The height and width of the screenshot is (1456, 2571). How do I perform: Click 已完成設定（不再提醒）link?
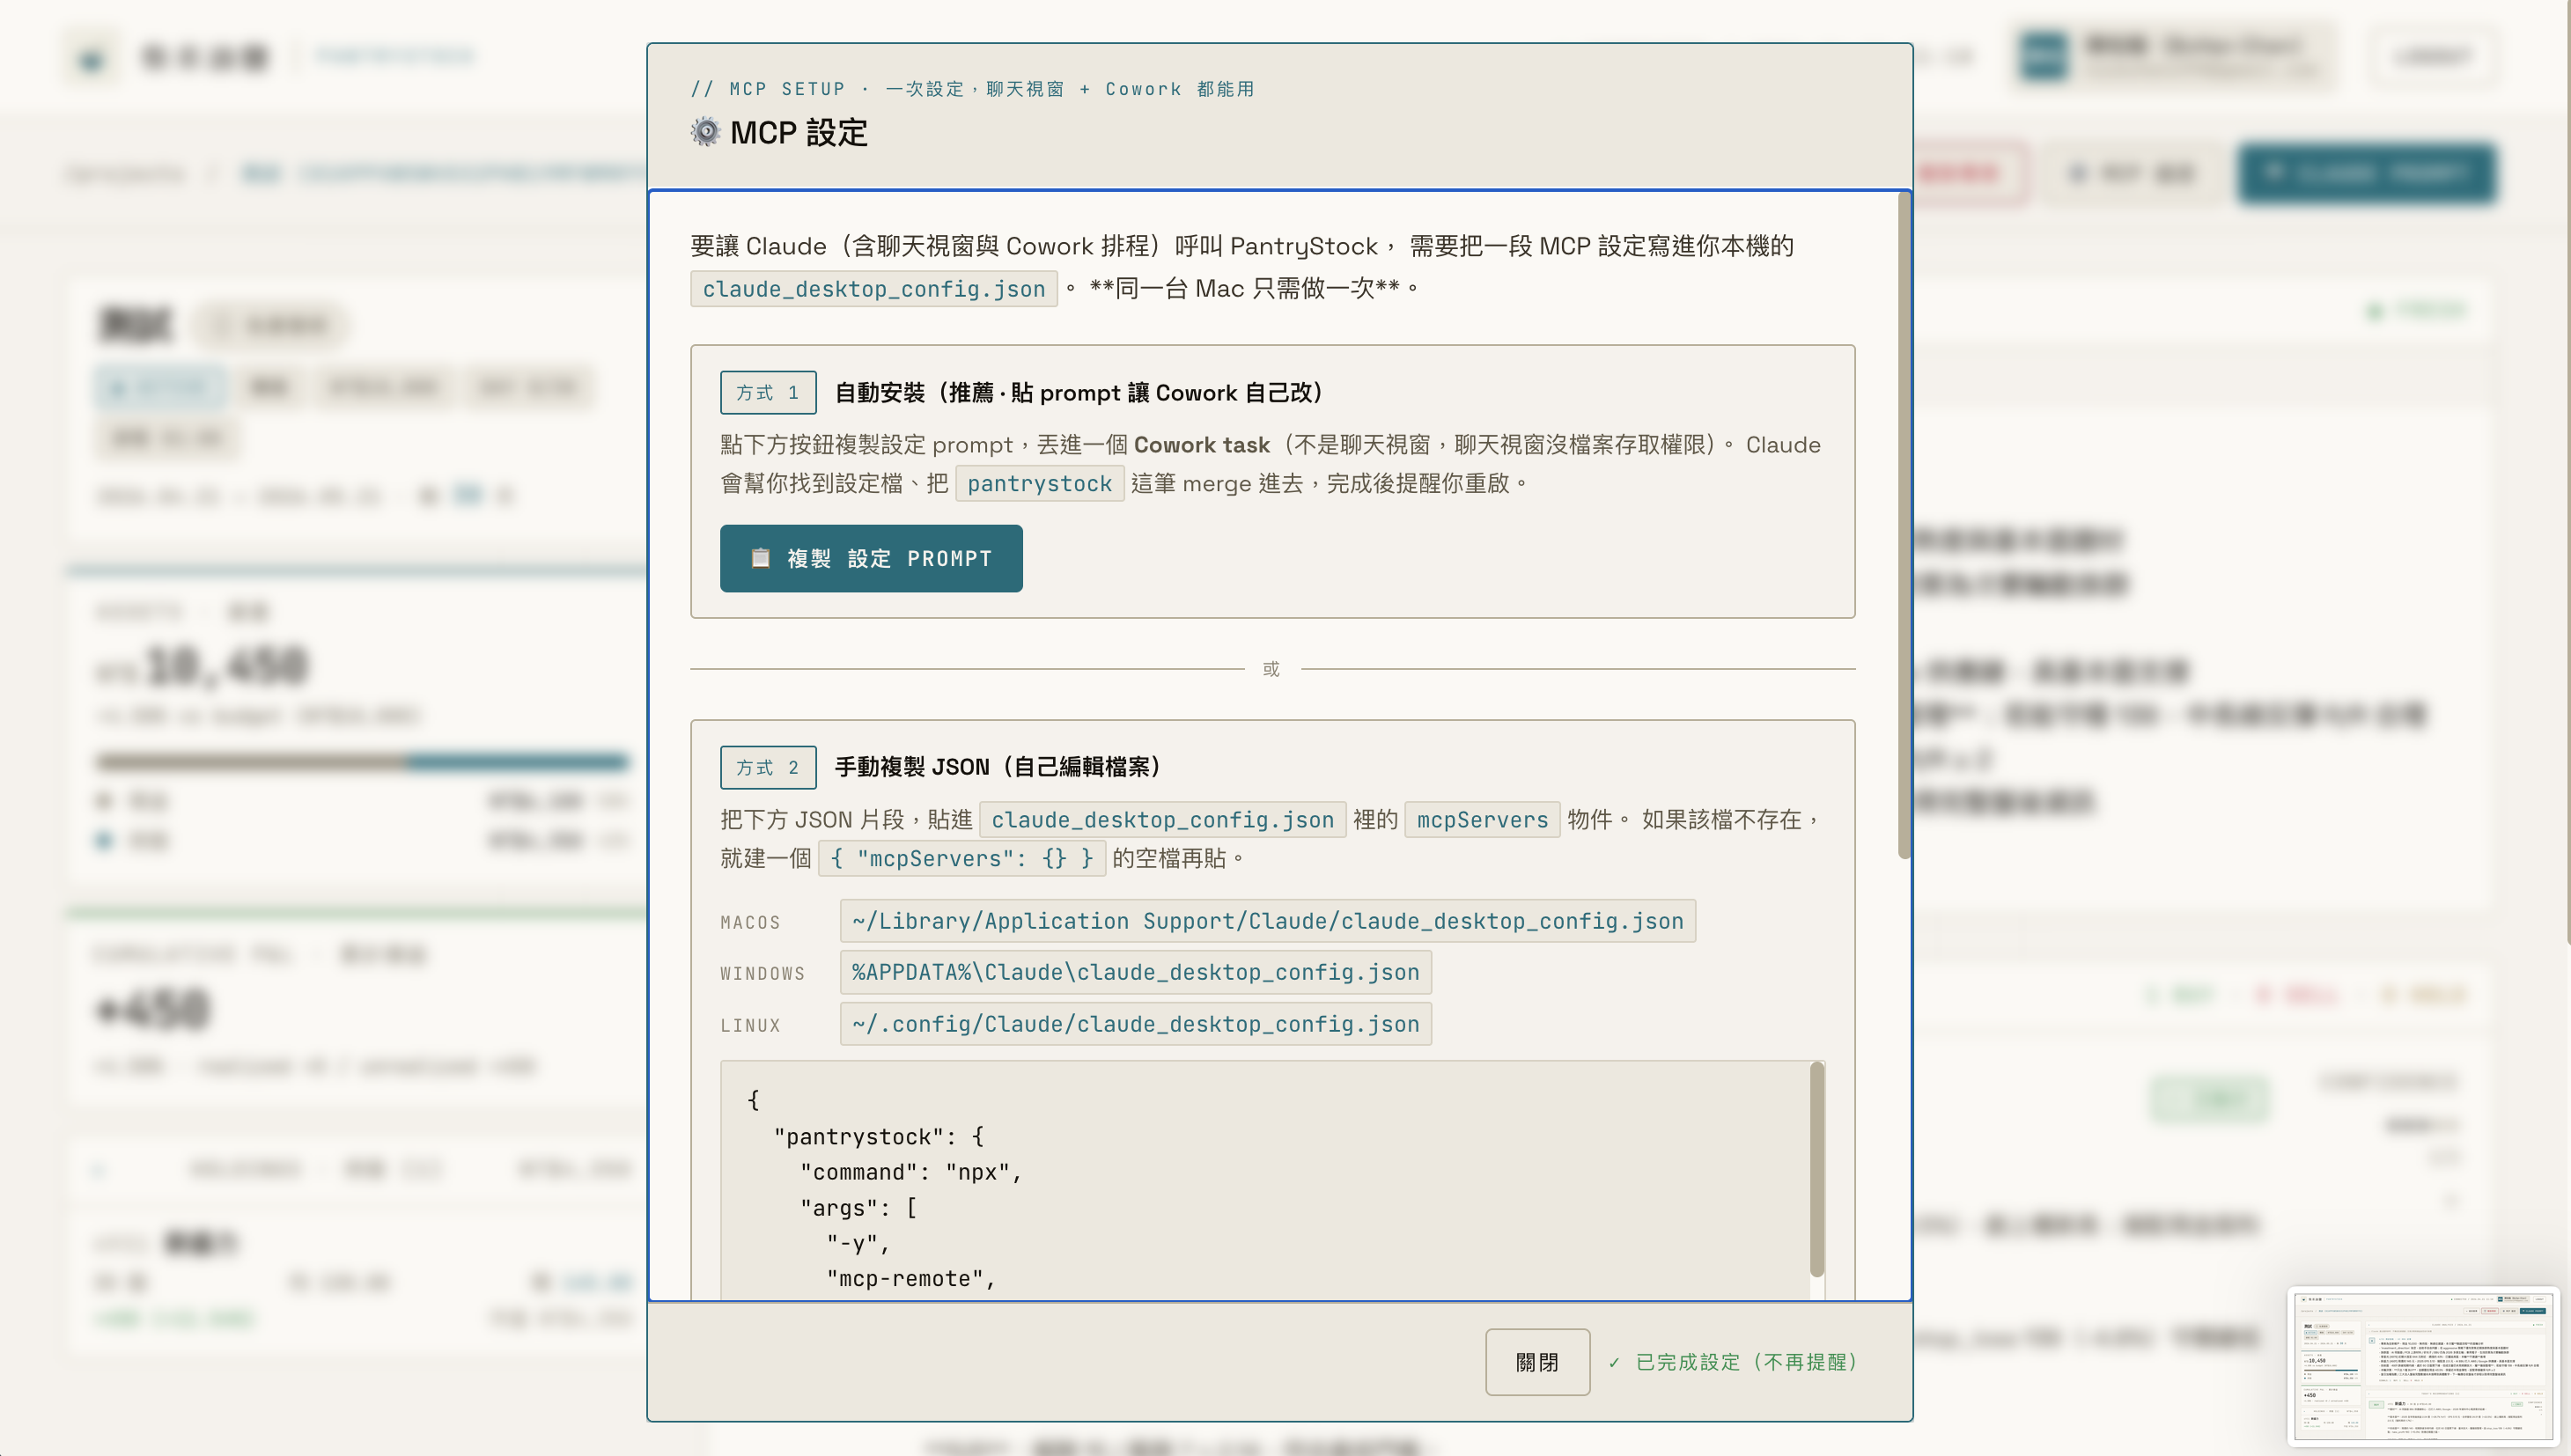click(x=1745, y=1362)
